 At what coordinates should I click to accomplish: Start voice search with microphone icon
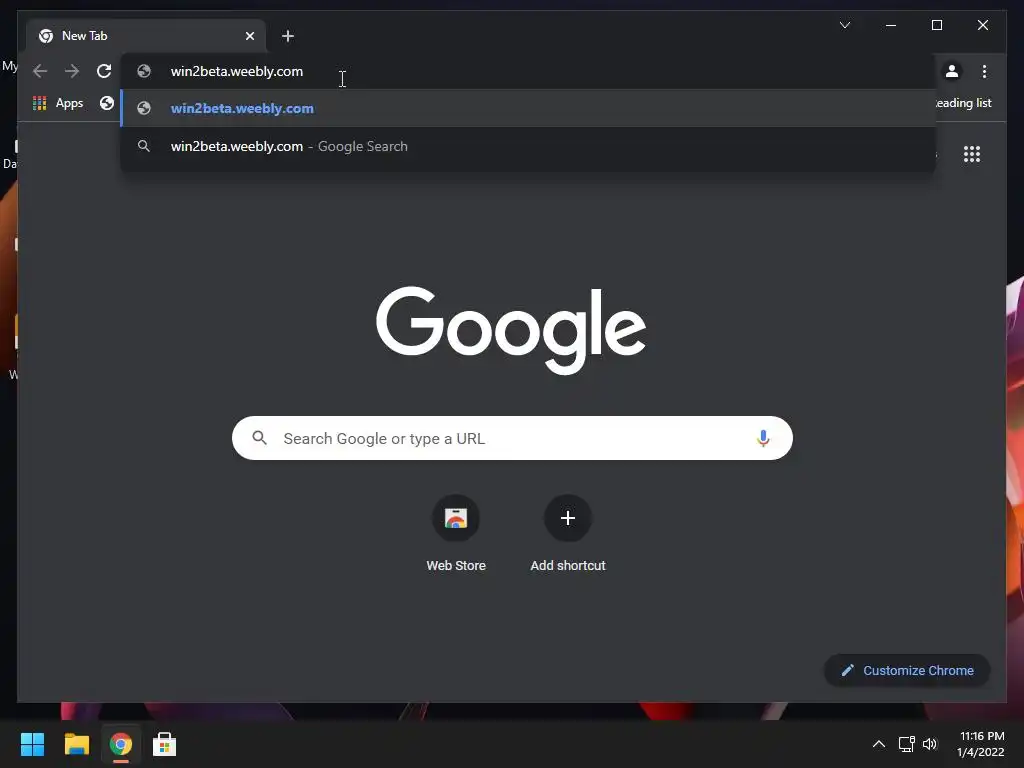763,438
